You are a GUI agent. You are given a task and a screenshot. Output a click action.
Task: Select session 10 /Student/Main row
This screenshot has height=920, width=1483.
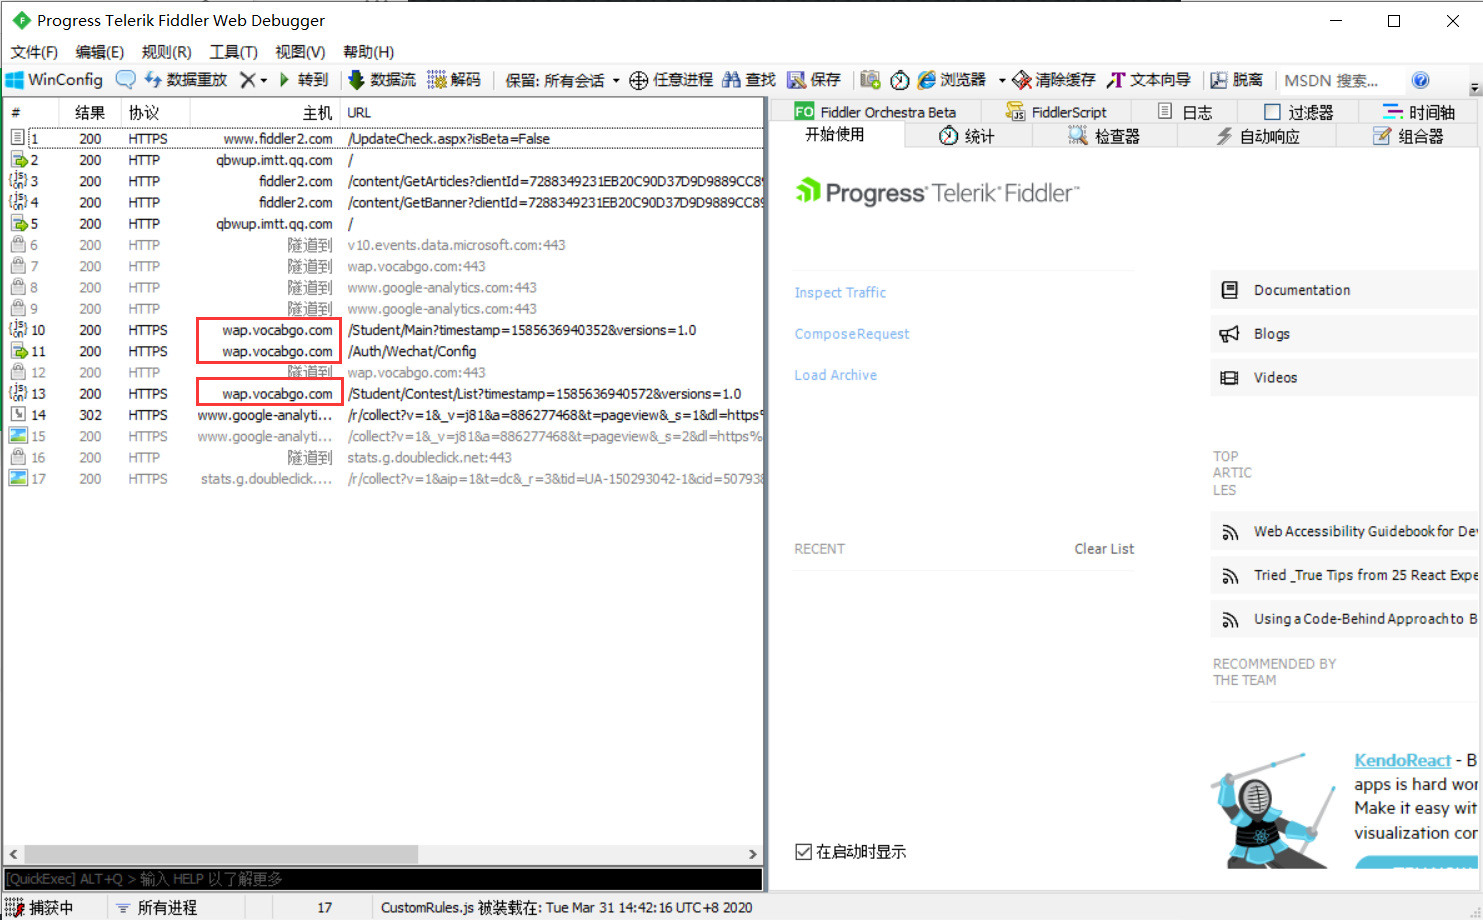[384, 330]
